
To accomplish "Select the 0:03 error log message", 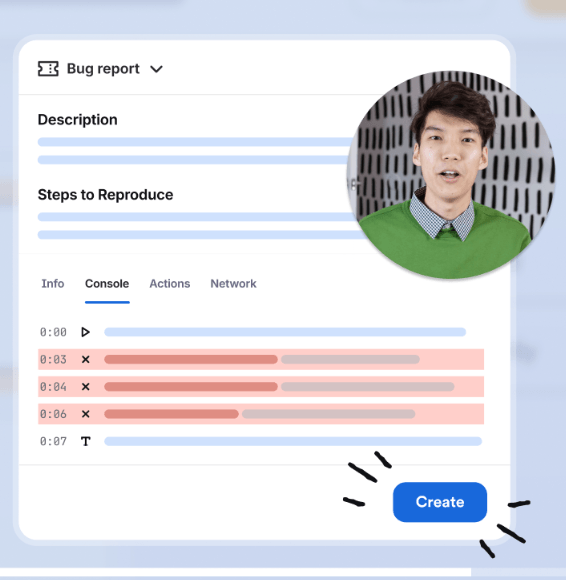I will point(262,359).
